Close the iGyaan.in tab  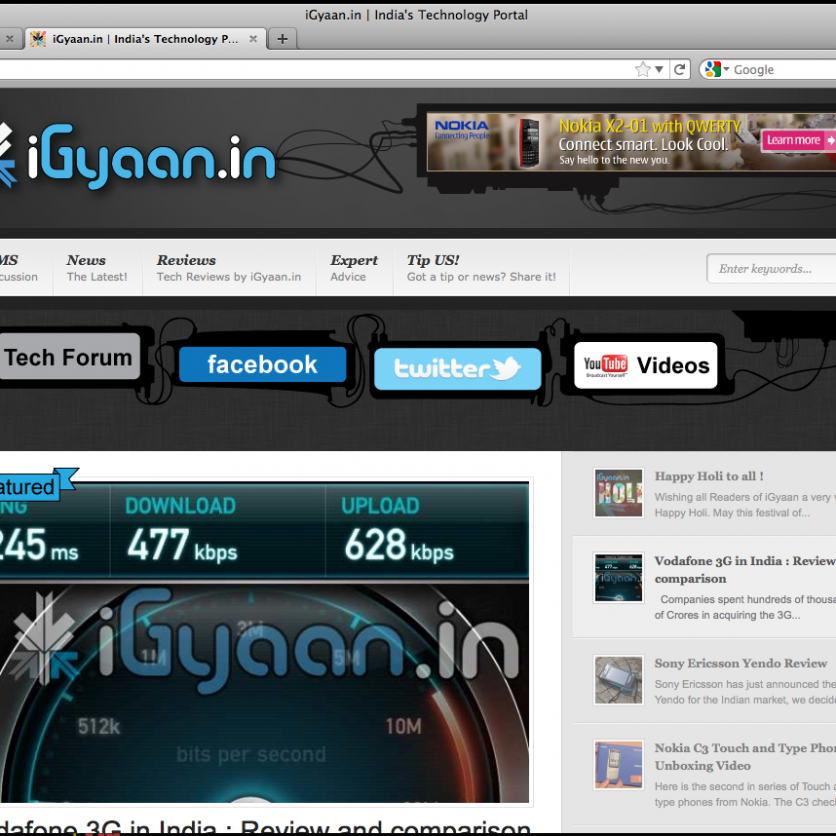[x=253, y=39]
